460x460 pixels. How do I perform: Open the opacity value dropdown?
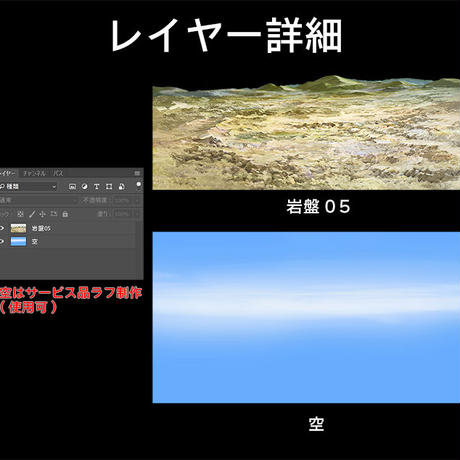tap(126, 200)
